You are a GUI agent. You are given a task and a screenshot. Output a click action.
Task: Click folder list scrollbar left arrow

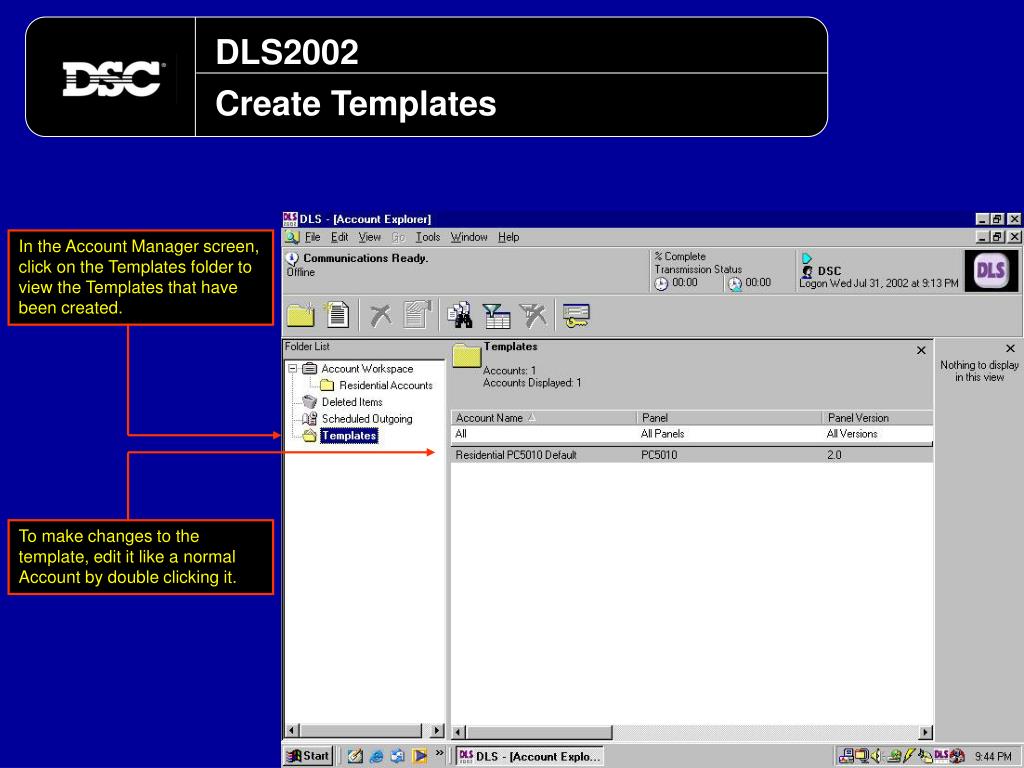293,731
